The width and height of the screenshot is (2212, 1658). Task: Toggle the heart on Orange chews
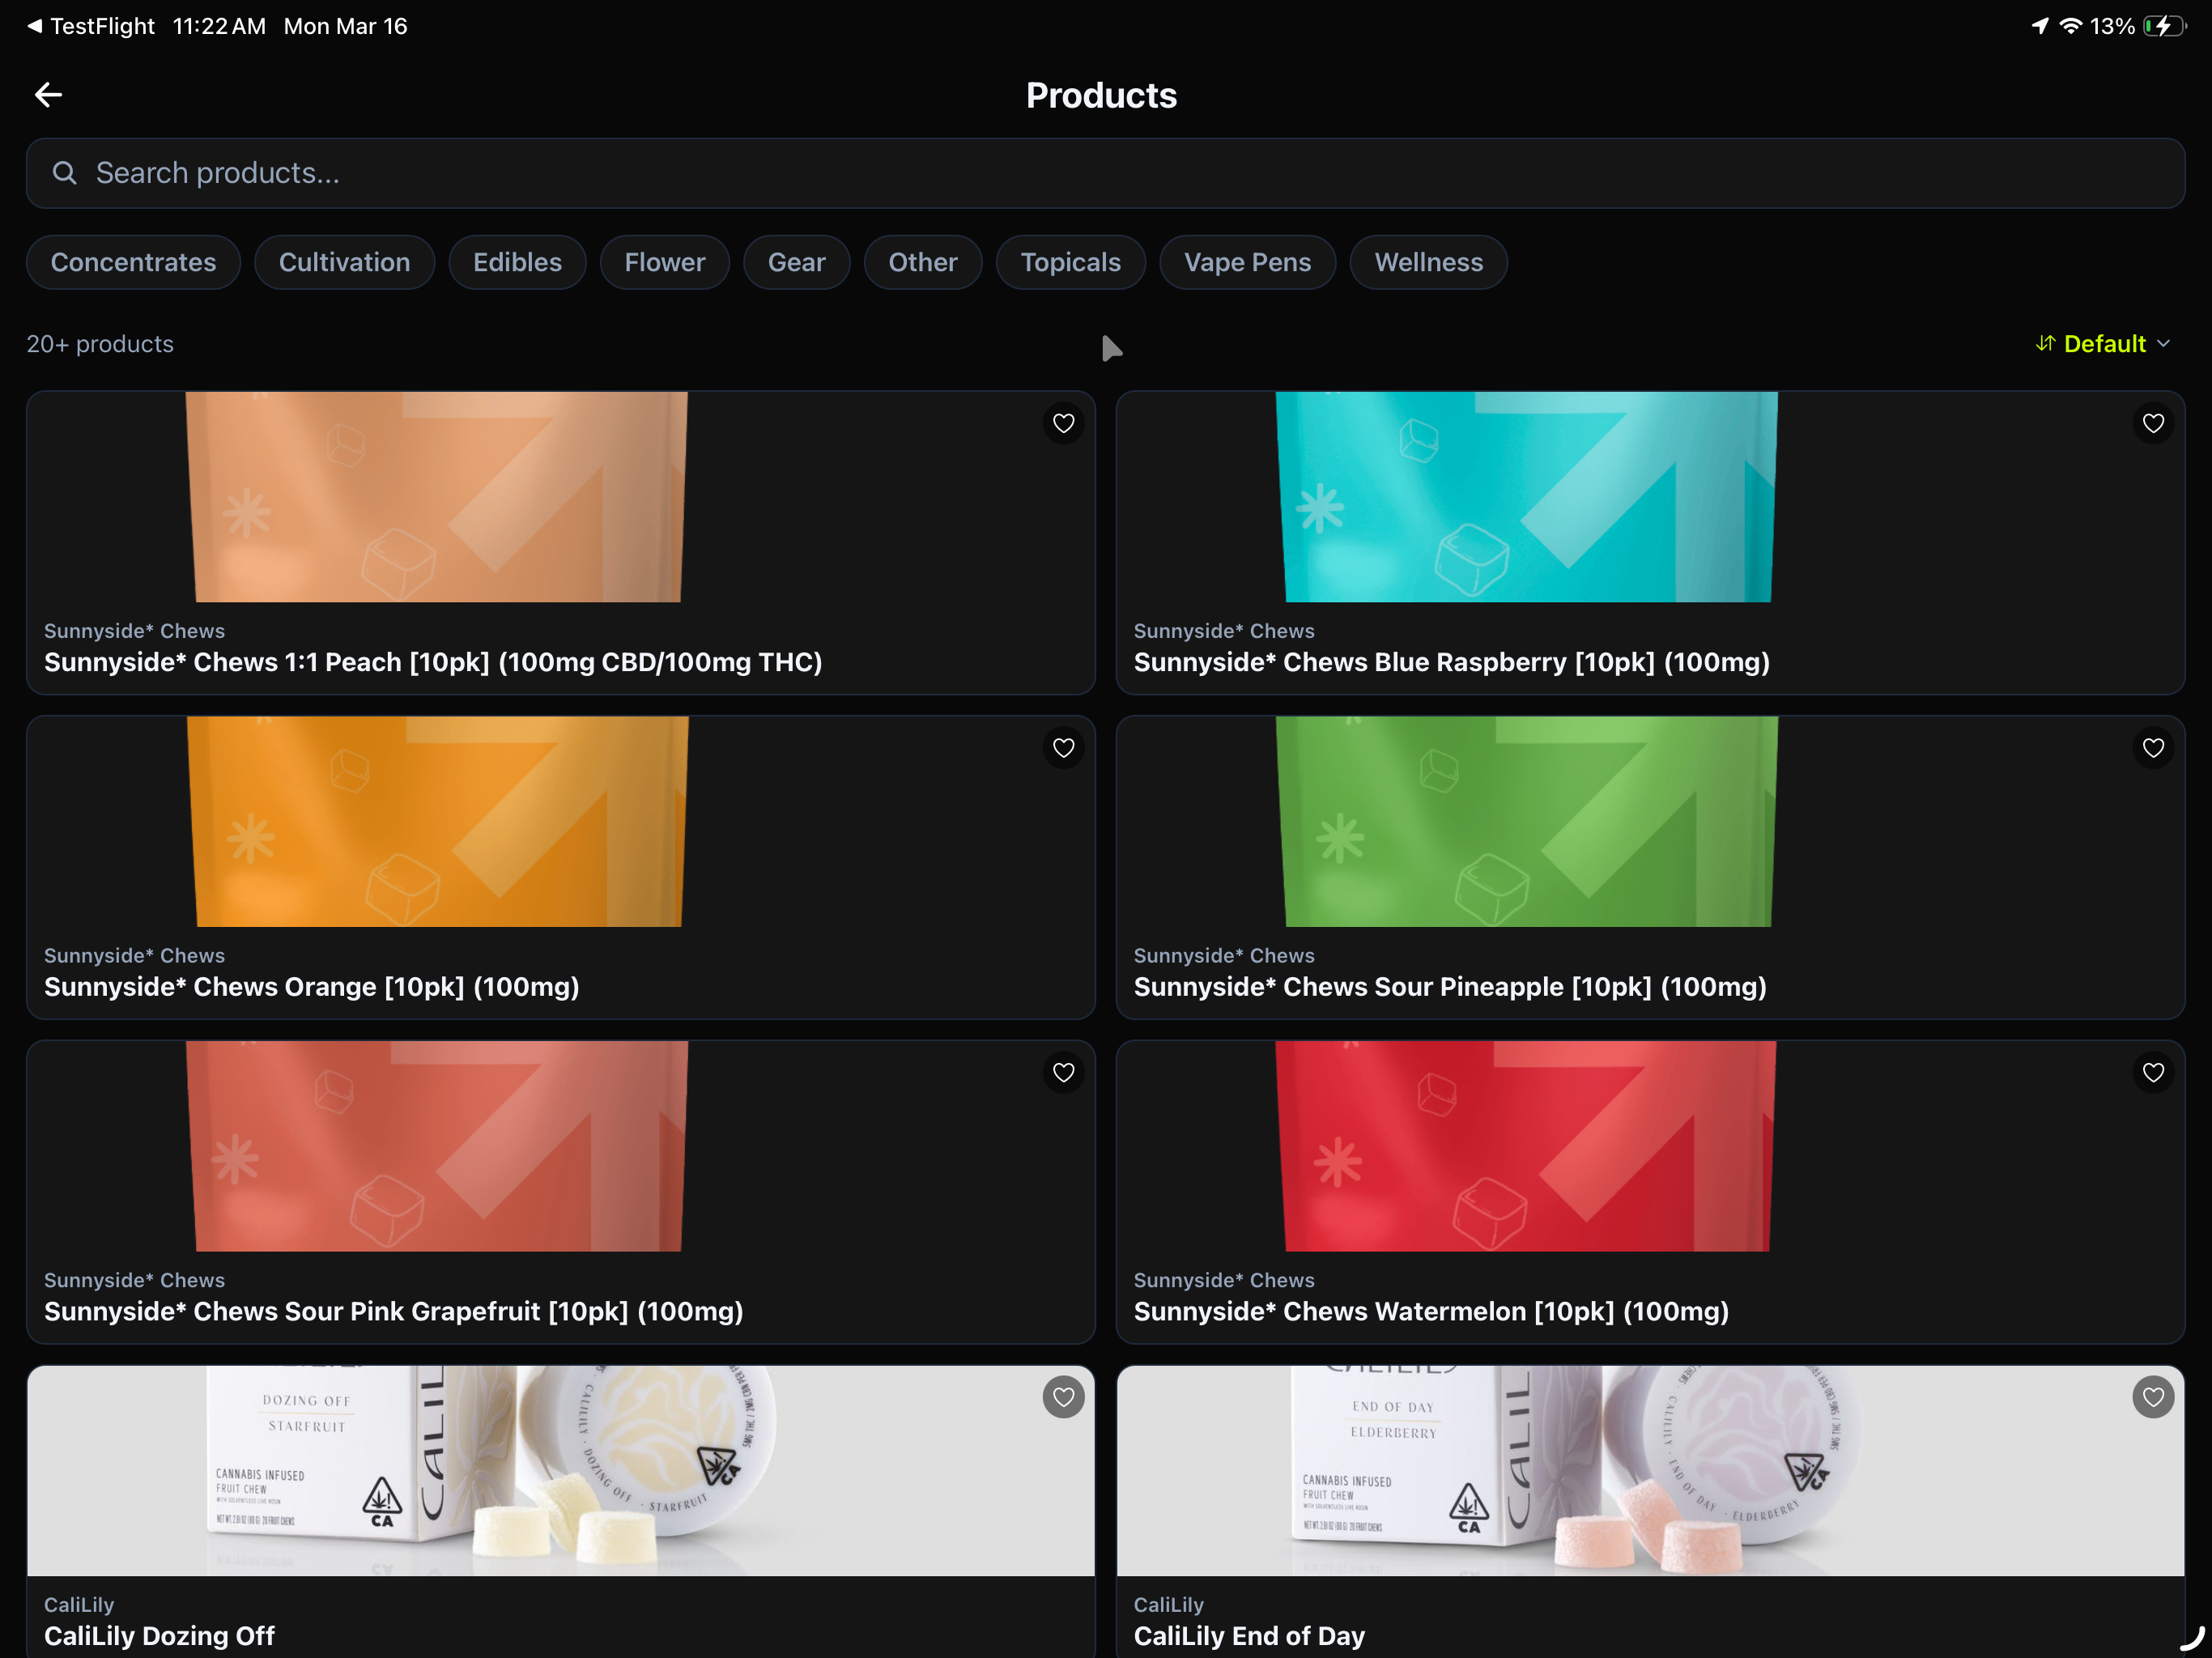tap(1063, 748)
